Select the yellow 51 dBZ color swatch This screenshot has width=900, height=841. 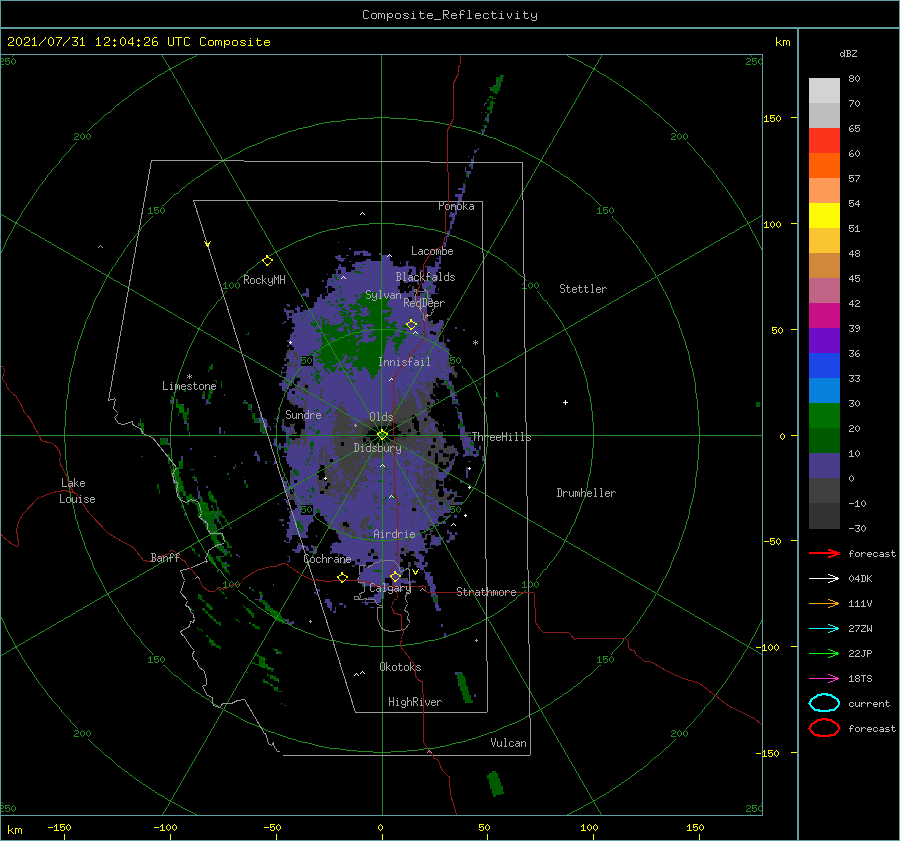(824, 215)
